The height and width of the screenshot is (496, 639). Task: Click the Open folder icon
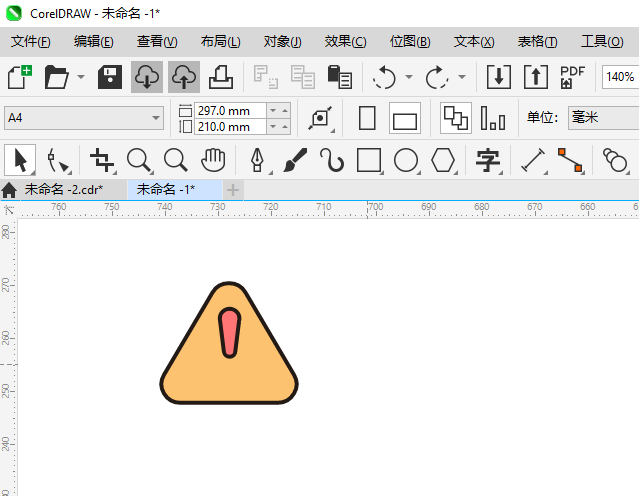point(56,77)
